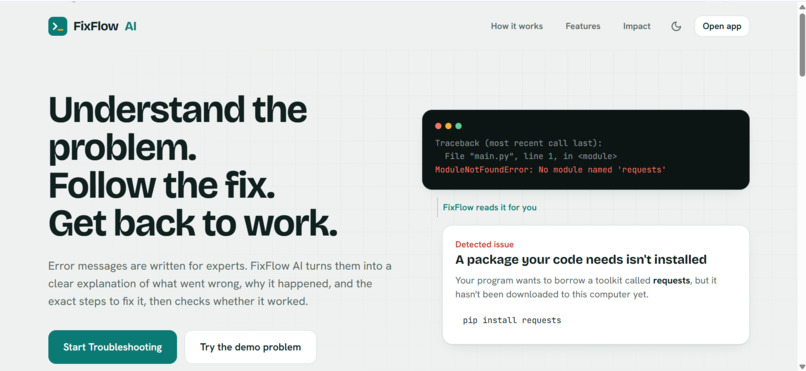Click the pip install requests command
Image resolution: width=806 pixels, height=371 pixels.
point(512,320)
